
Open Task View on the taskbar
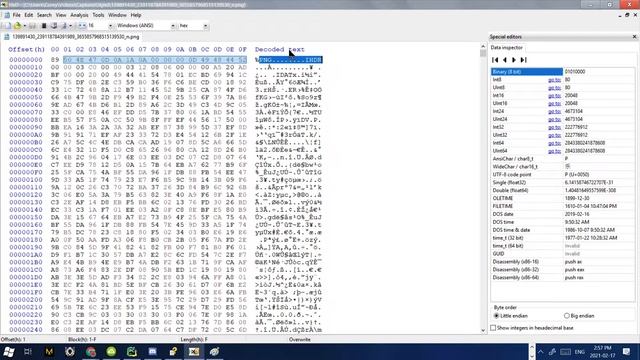click(x=28, y=351)
